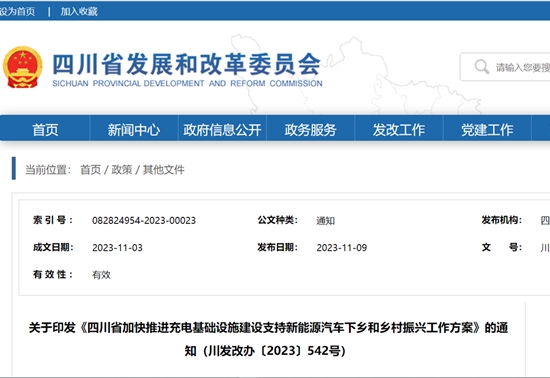
Task: Open the 首页 navigation tab
Action: coord(45,130)
